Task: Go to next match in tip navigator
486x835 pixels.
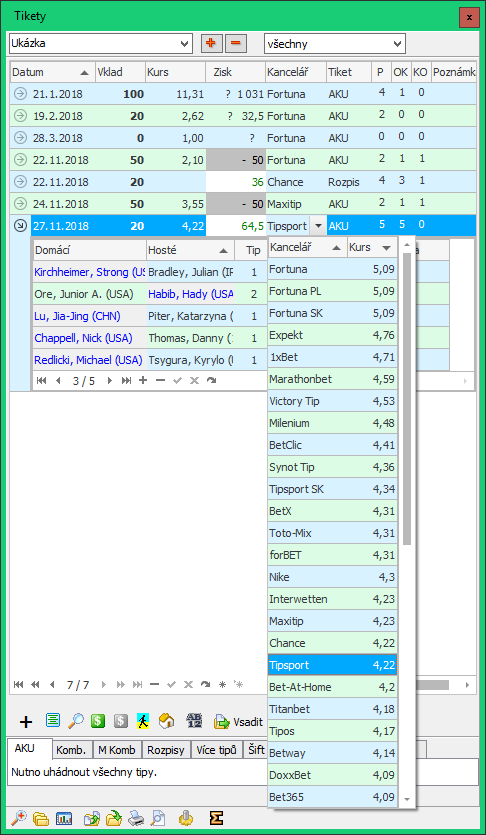Action: 110,380
